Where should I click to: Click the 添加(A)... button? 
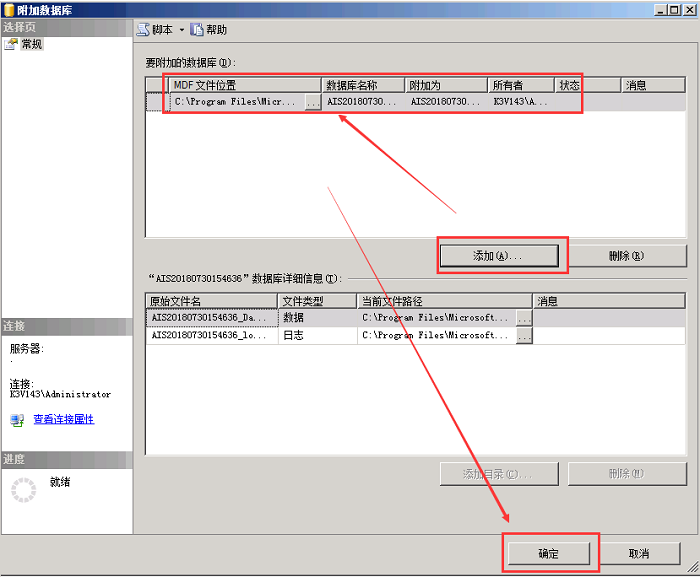point(503,256)
